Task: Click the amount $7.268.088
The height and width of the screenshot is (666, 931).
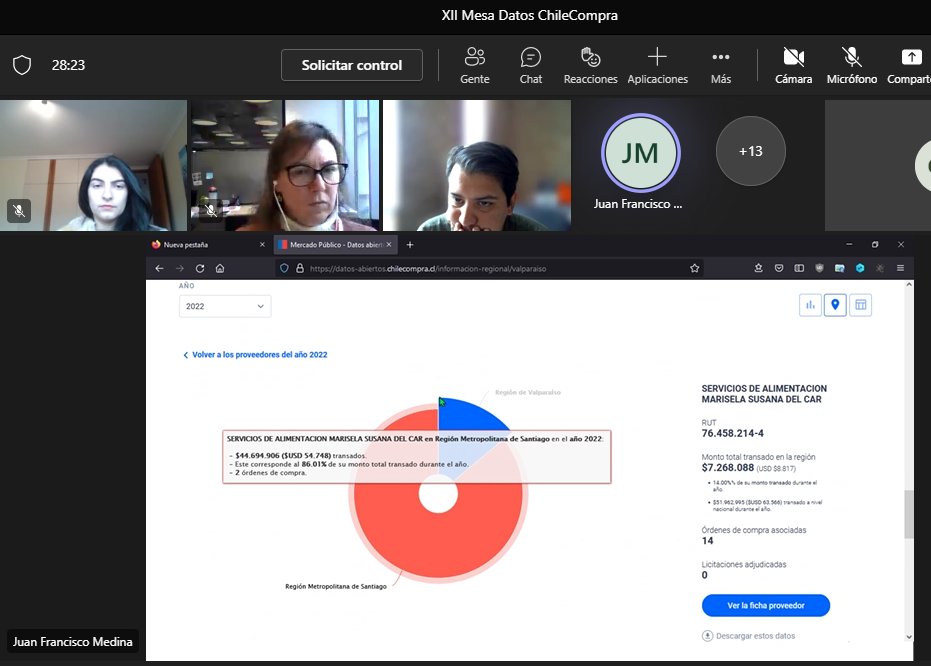Action: [x=727, y=468]
